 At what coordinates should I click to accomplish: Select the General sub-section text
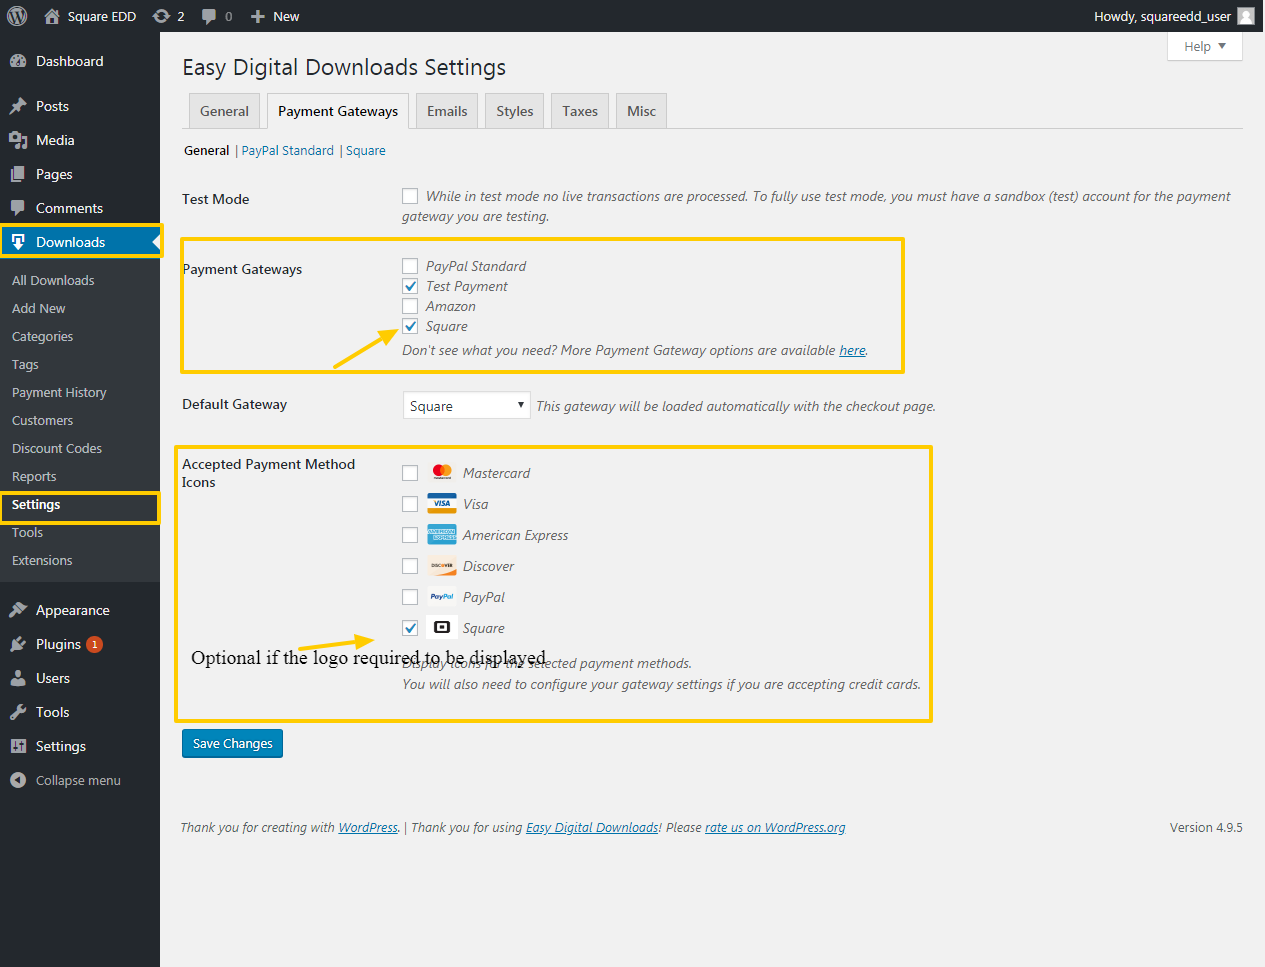pyautogui.click(x=207, y=150)
